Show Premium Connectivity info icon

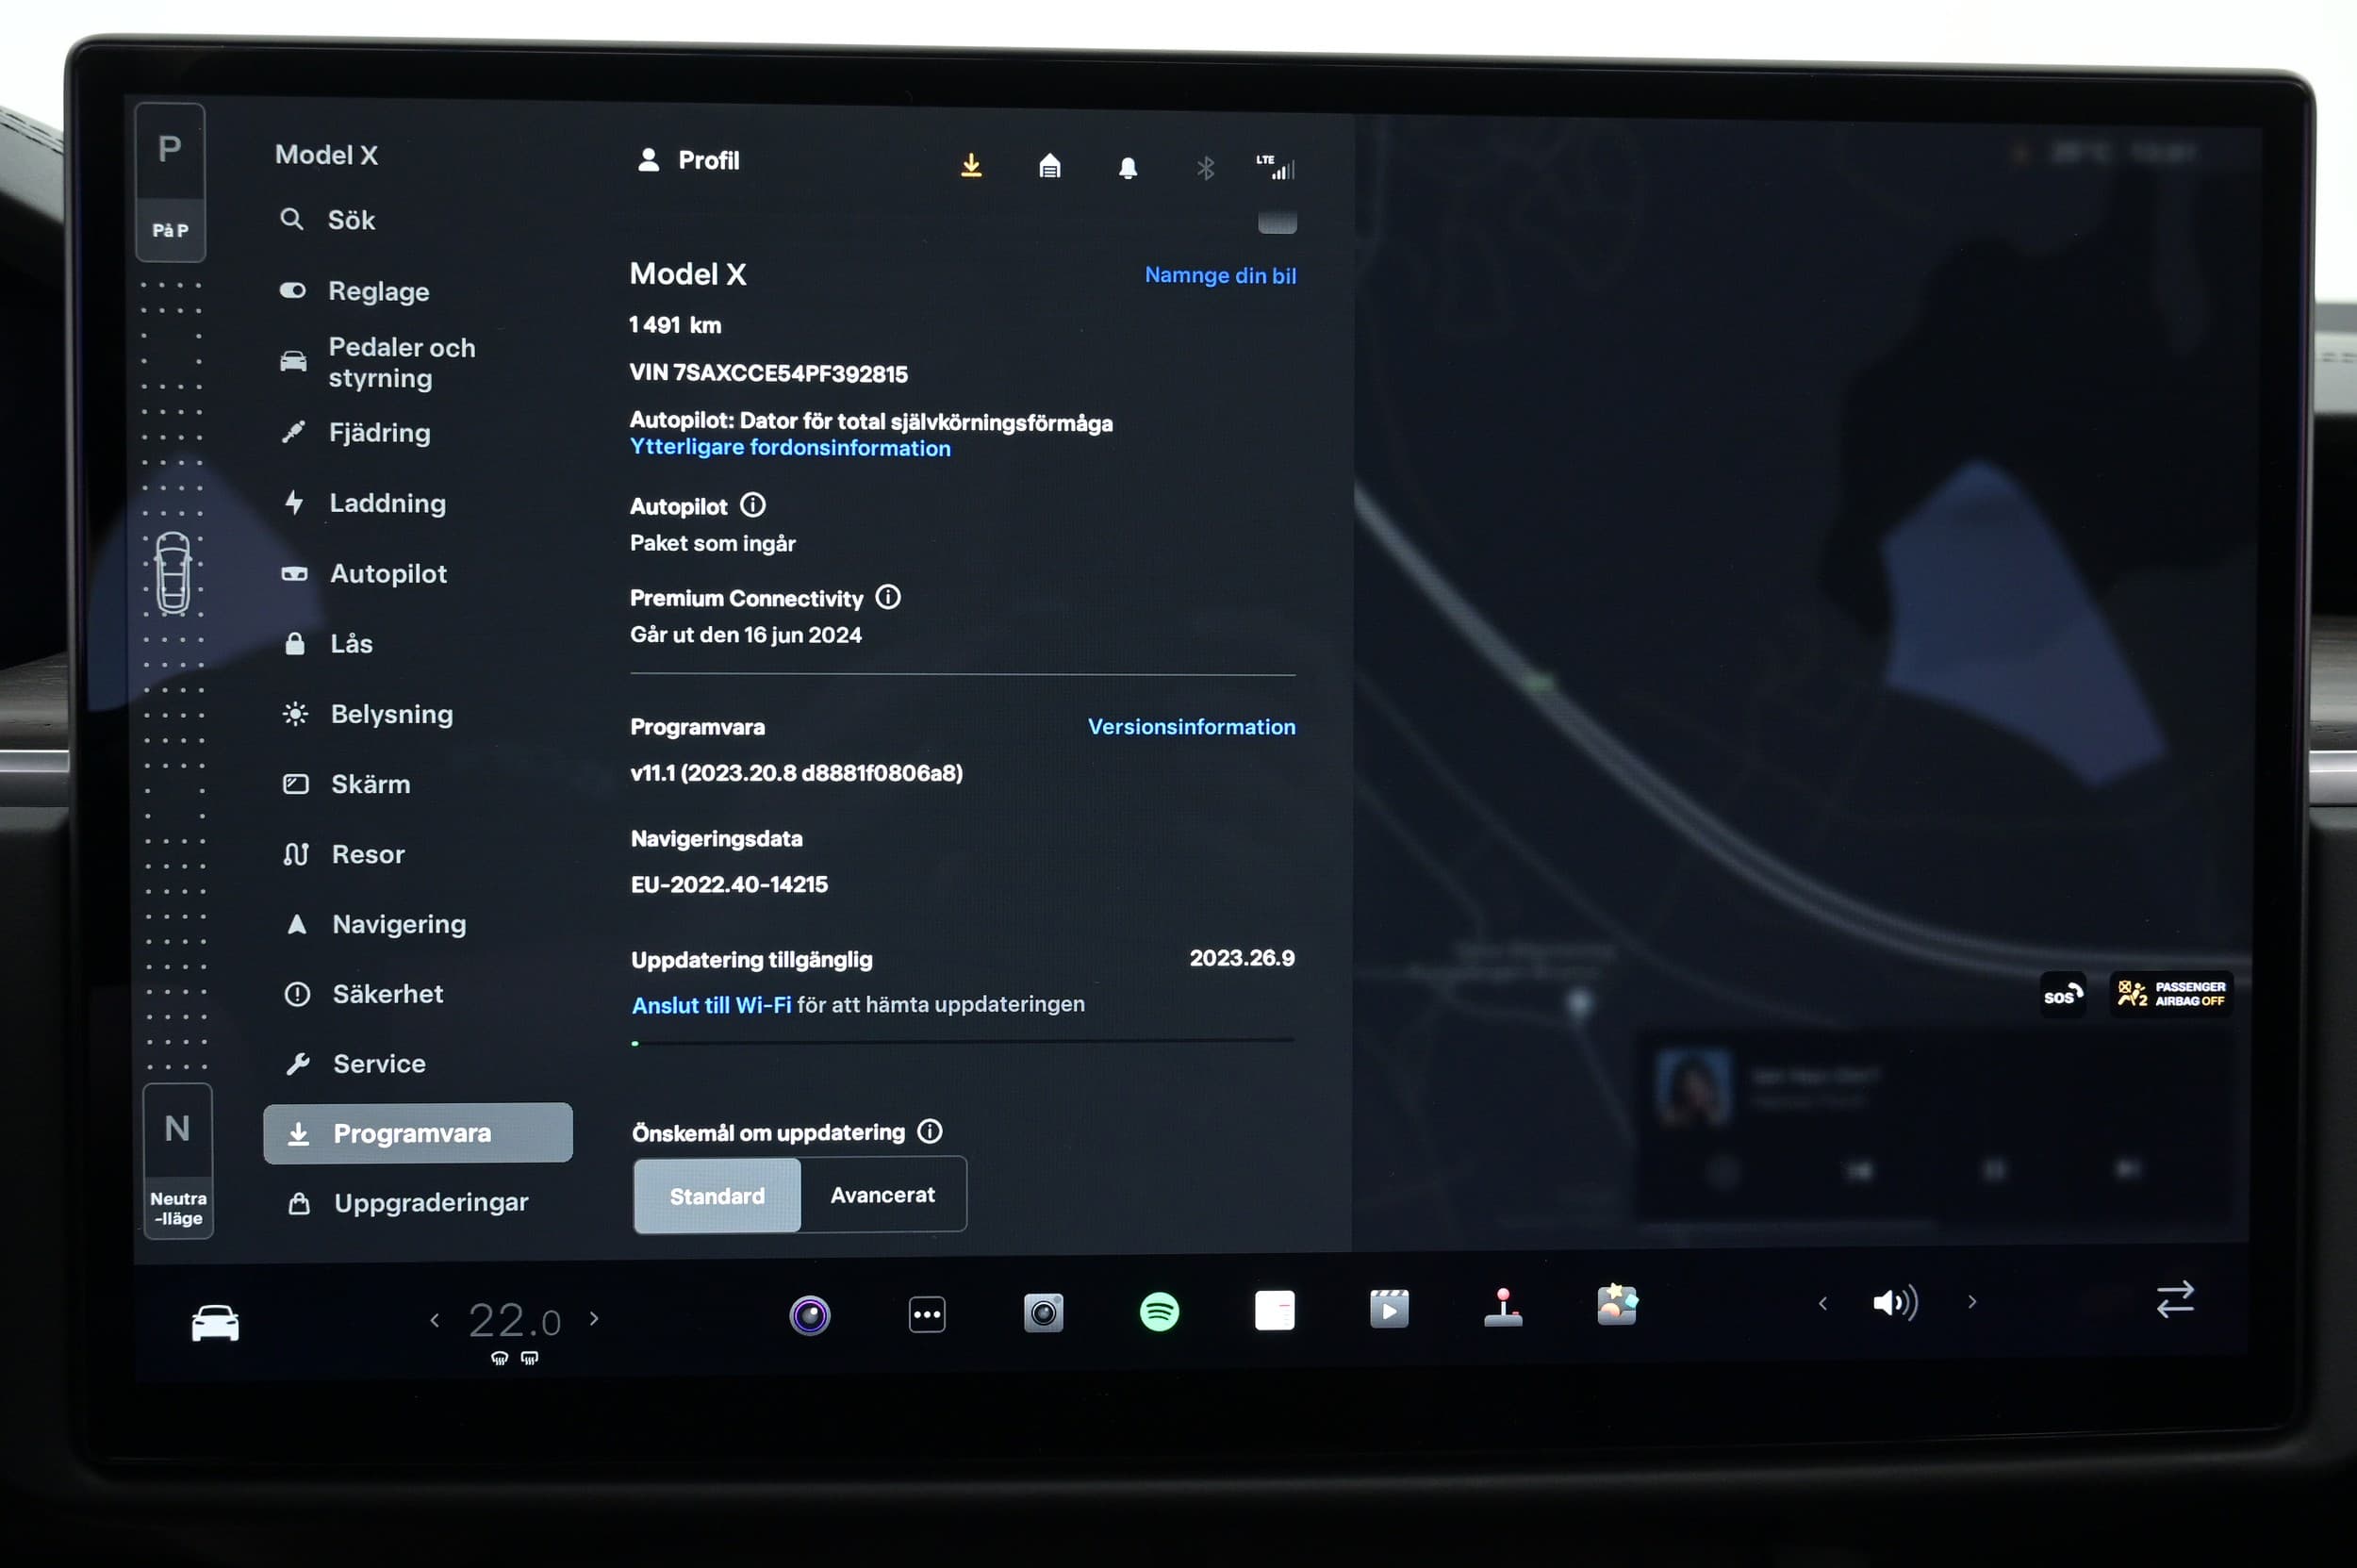[x=888, y=597]
